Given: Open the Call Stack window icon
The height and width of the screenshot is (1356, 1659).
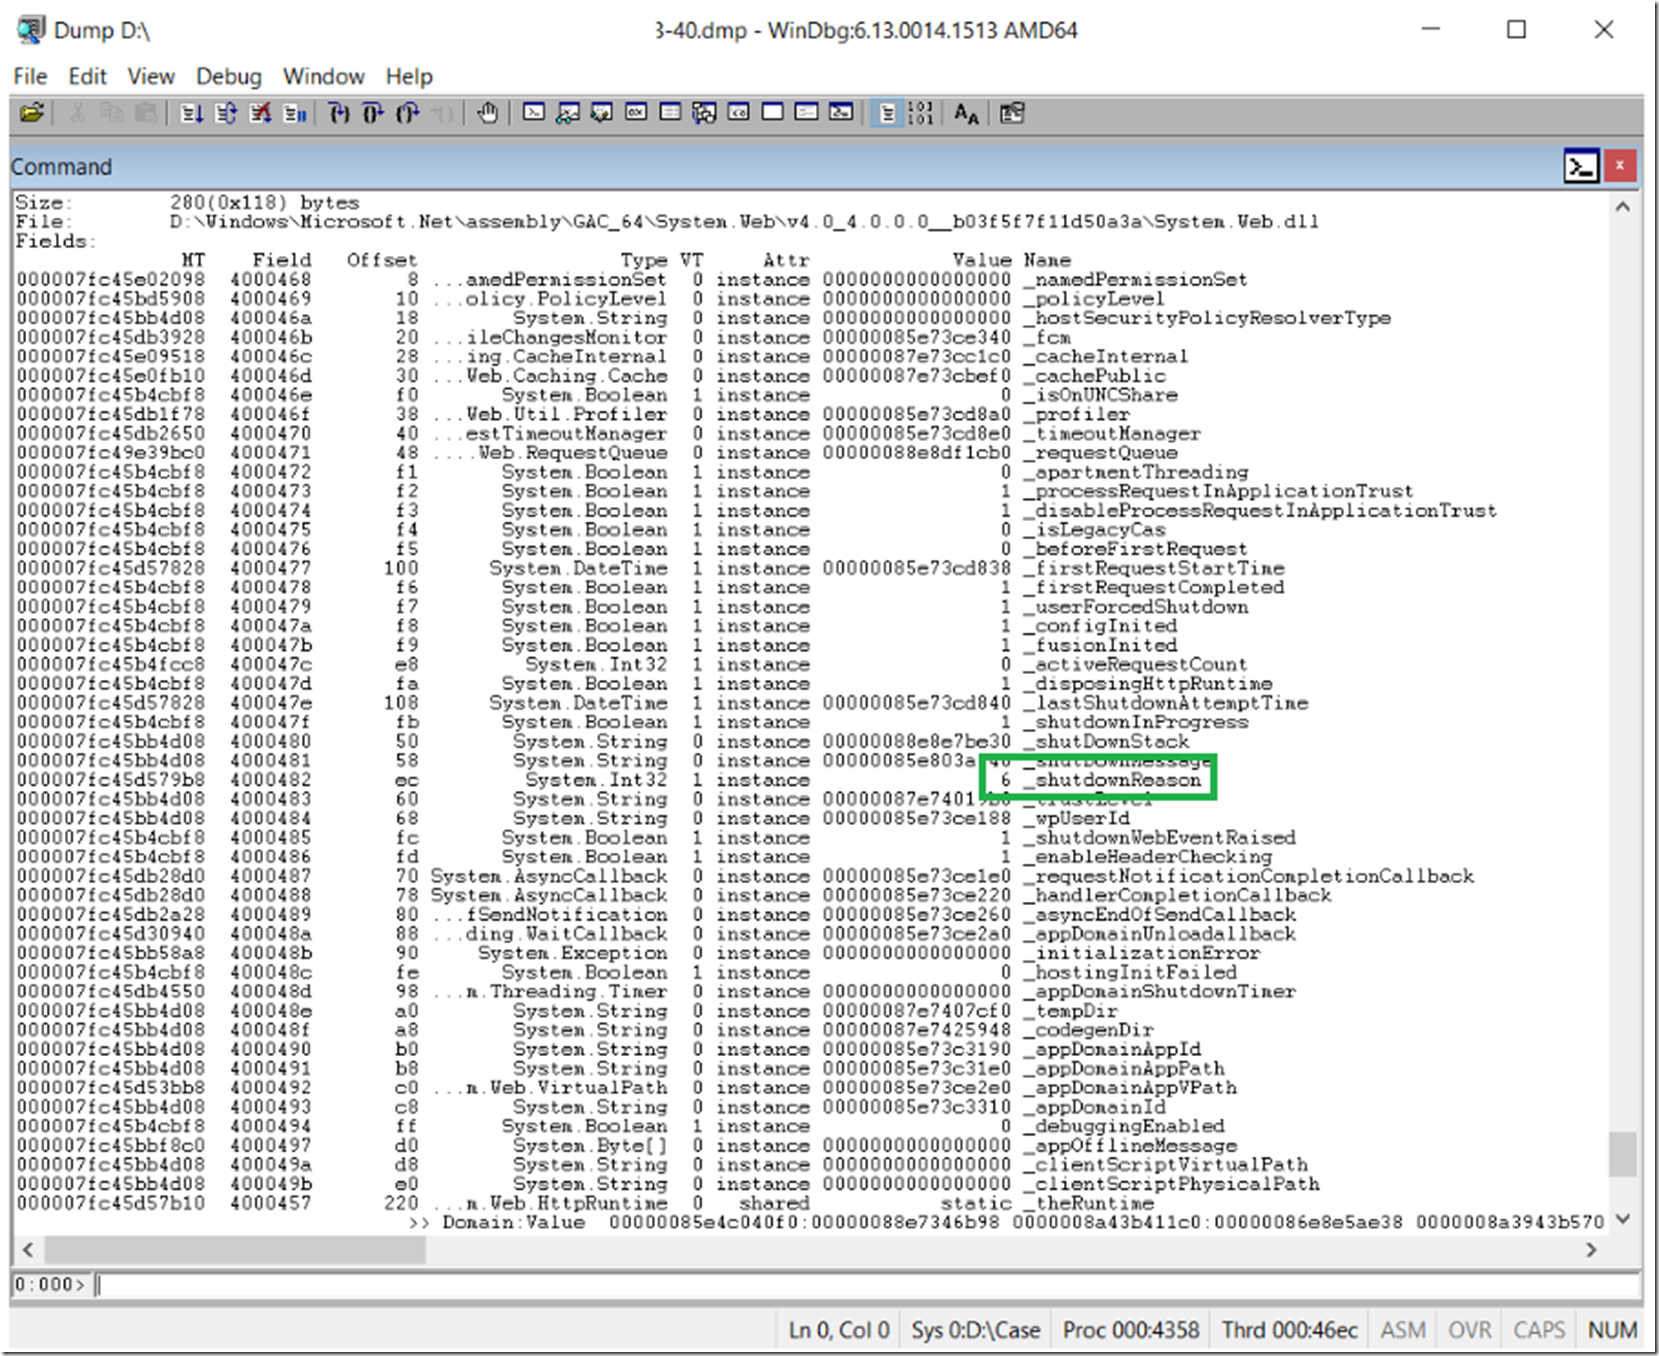Looking at the screenshot, I should click(704, 112).
